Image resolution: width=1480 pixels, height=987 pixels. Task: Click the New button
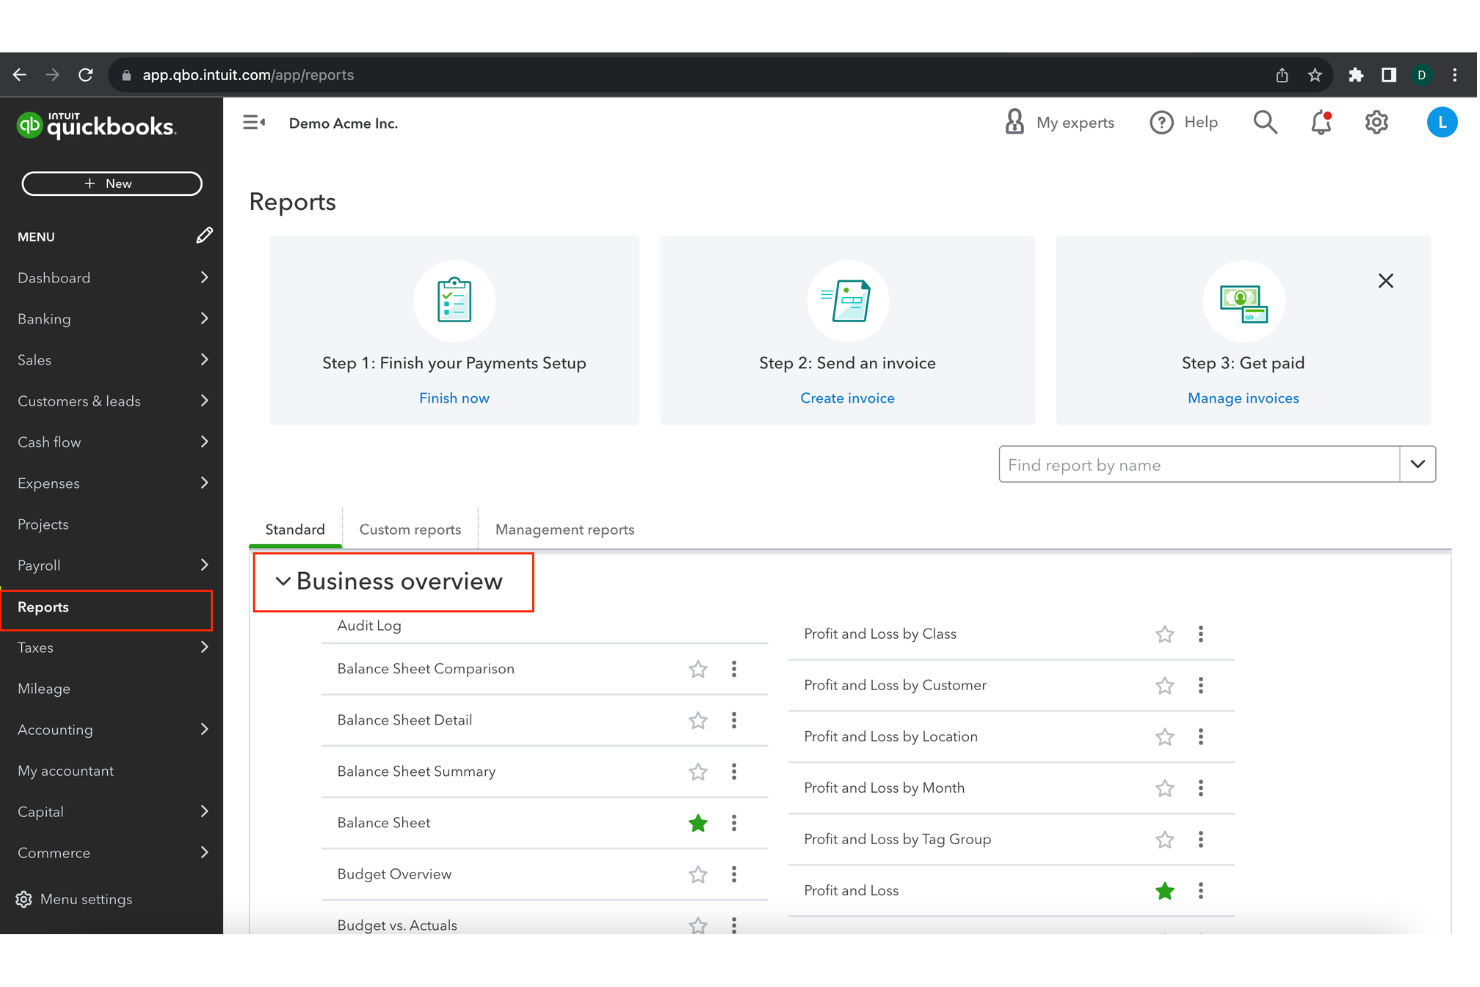point(111,183)
